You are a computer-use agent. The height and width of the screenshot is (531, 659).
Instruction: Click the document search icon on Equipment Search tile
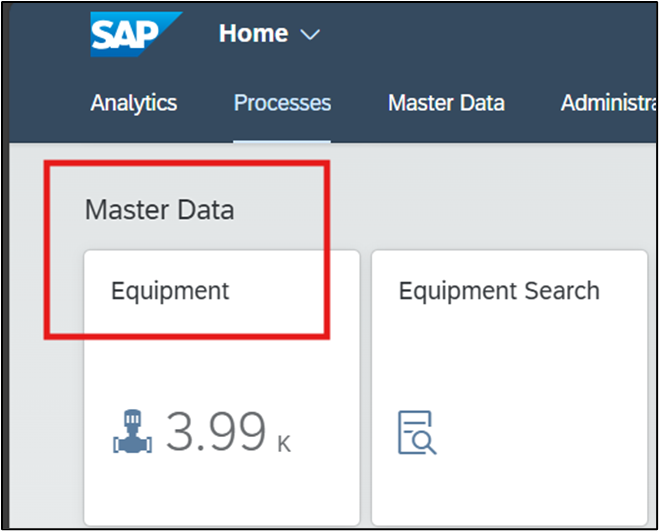click(x=417, y=432)
